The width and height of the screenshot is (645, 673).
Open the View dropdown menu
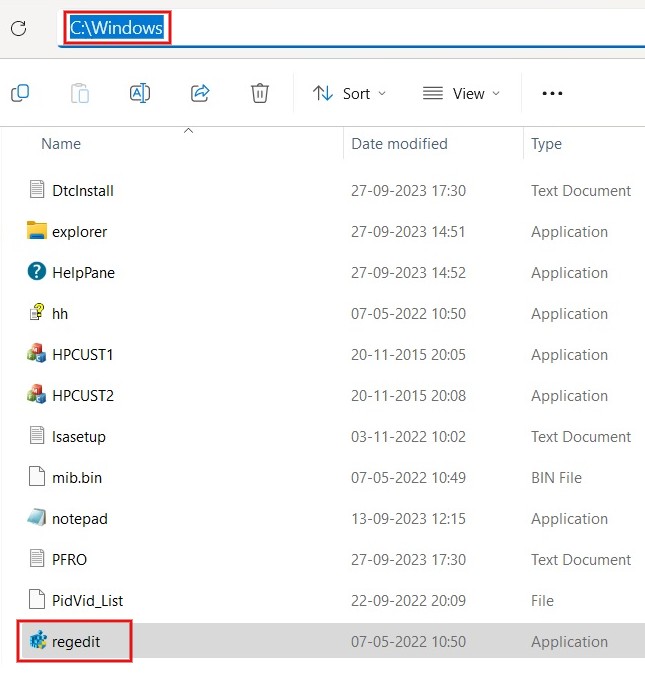tap(461, 93)
